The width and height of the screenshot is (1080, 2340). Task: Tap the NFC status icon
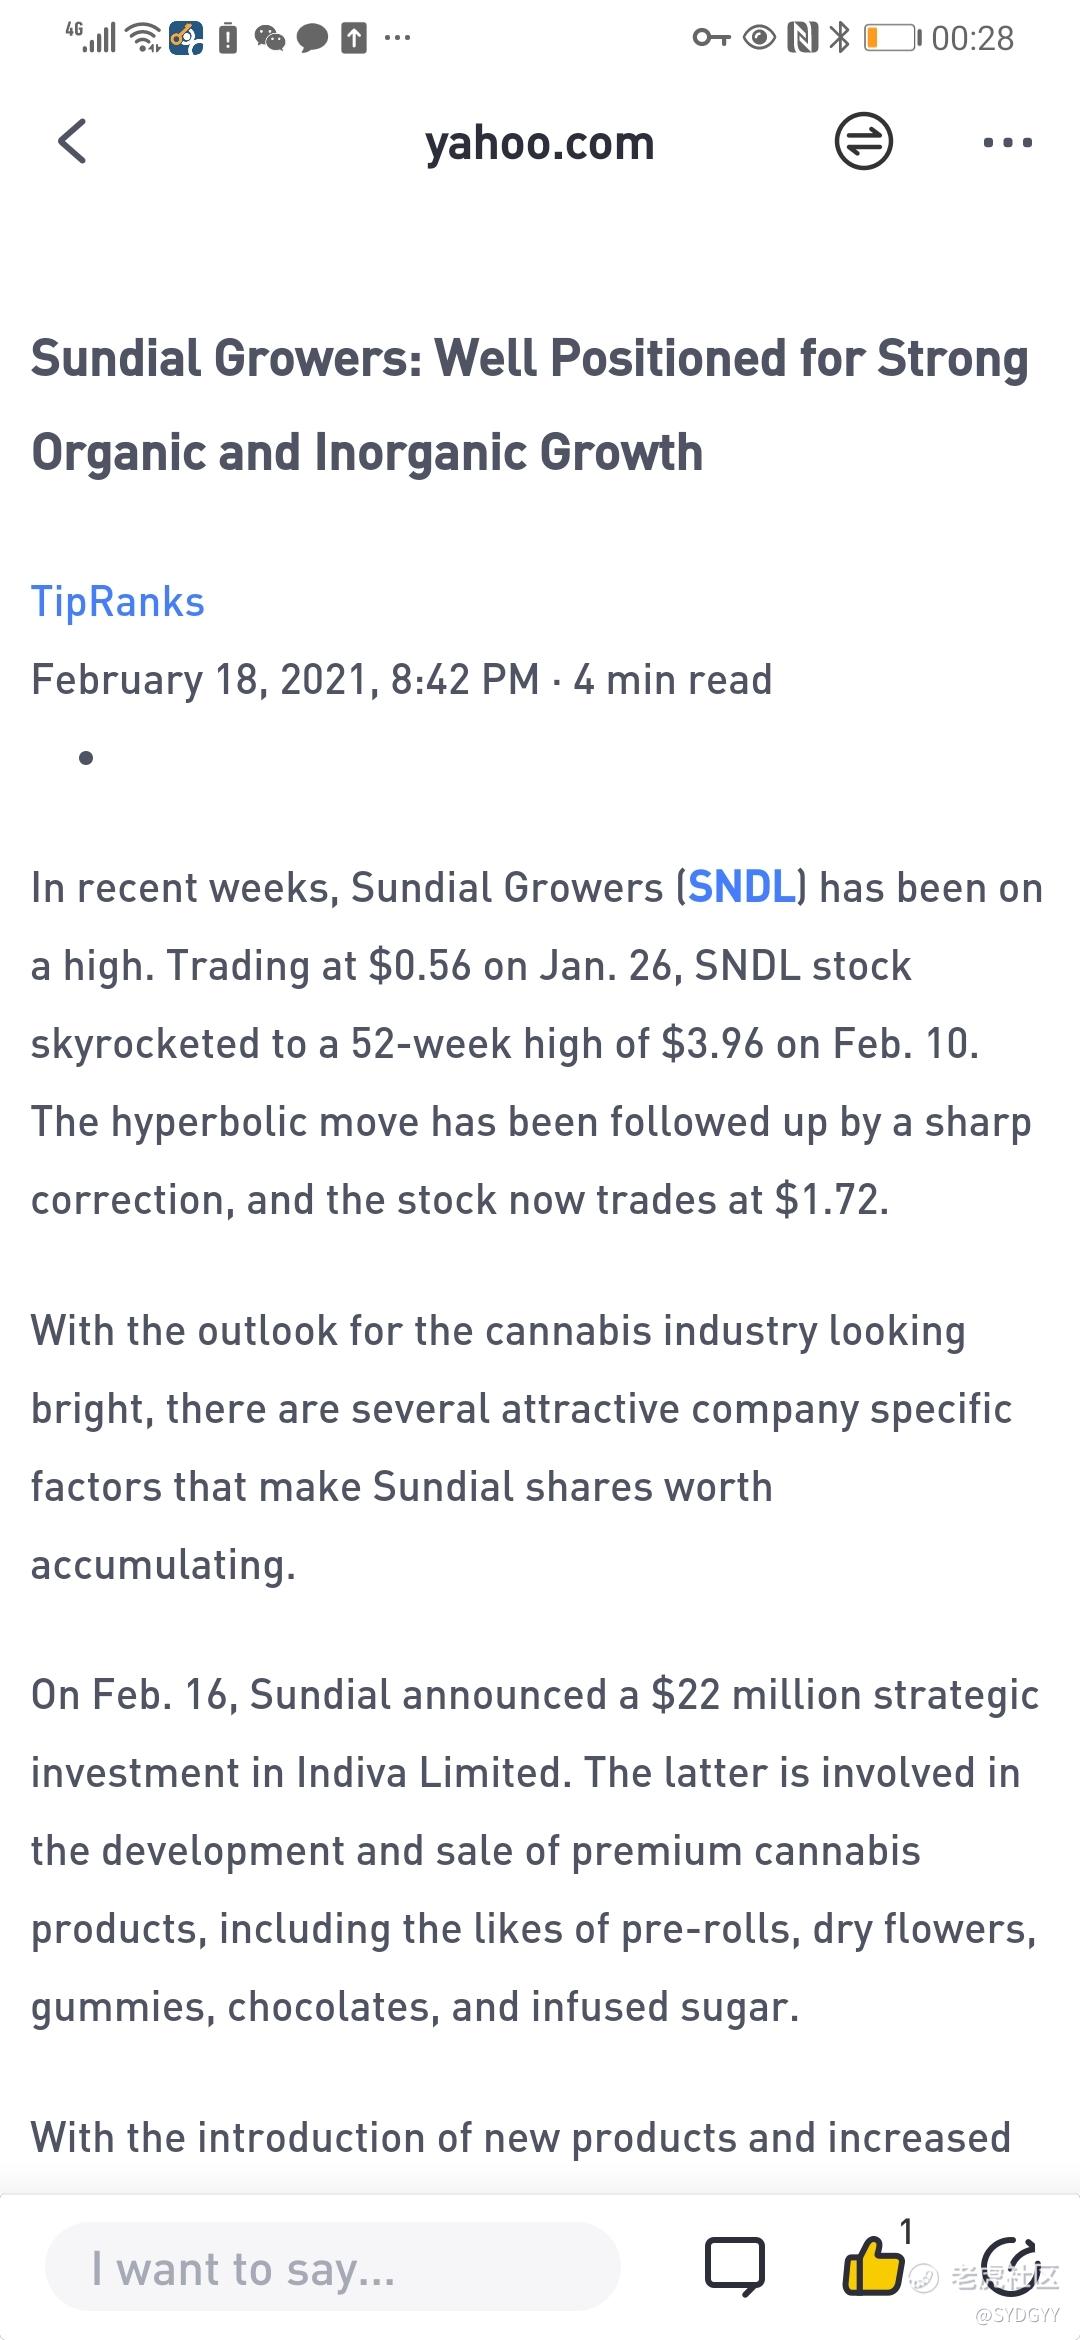[802, 38]
